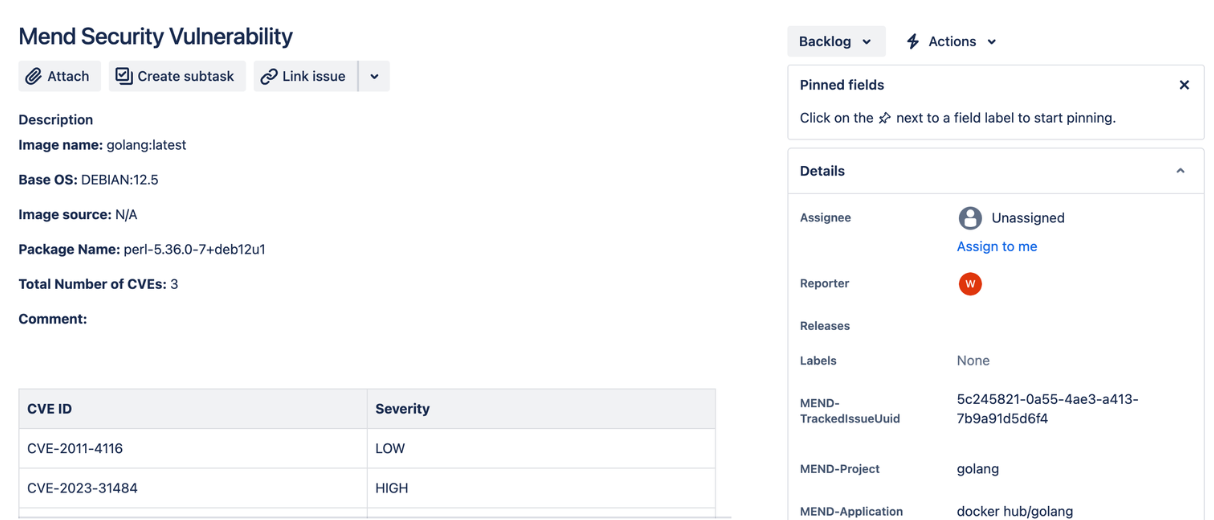
Task: Click the Mend Security Vulnerability title
Action: coord(155,37)
